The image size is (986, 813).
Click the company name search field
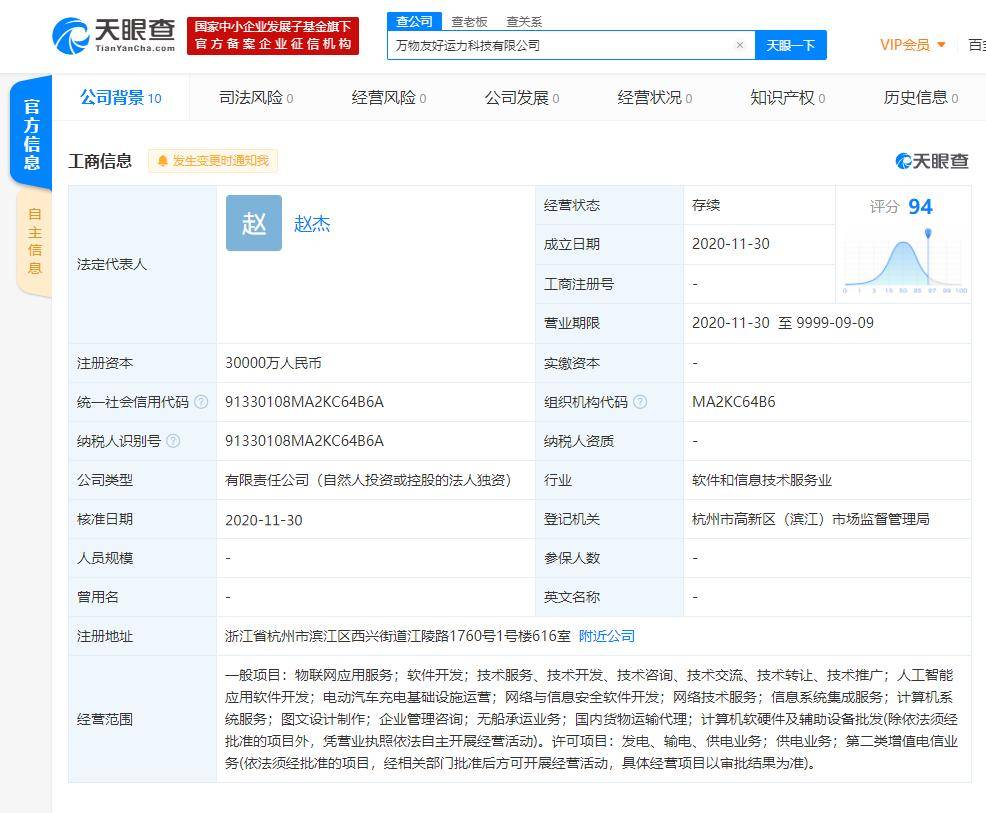560,45
